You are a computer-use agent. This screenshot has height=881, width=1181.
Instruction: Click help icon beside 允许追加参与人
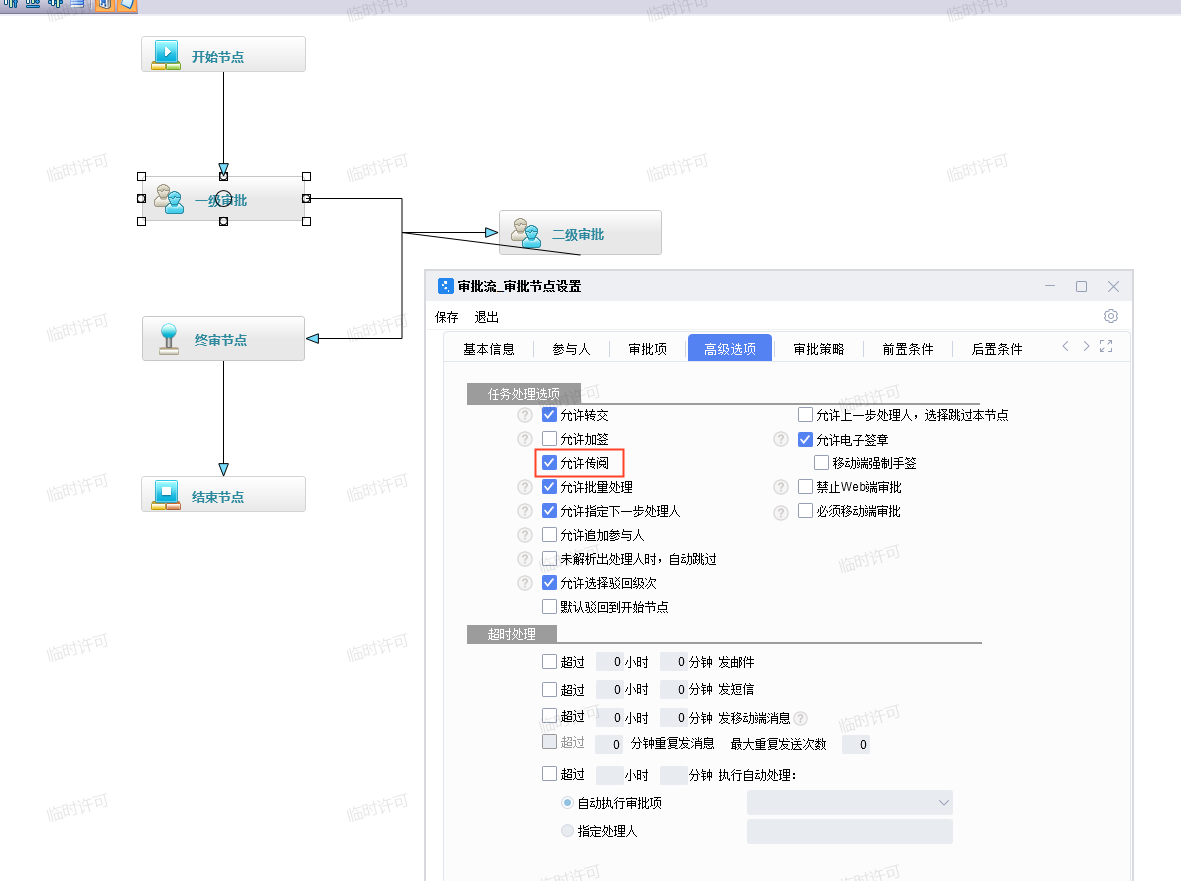pyautogui.click(x=525, y=535)
